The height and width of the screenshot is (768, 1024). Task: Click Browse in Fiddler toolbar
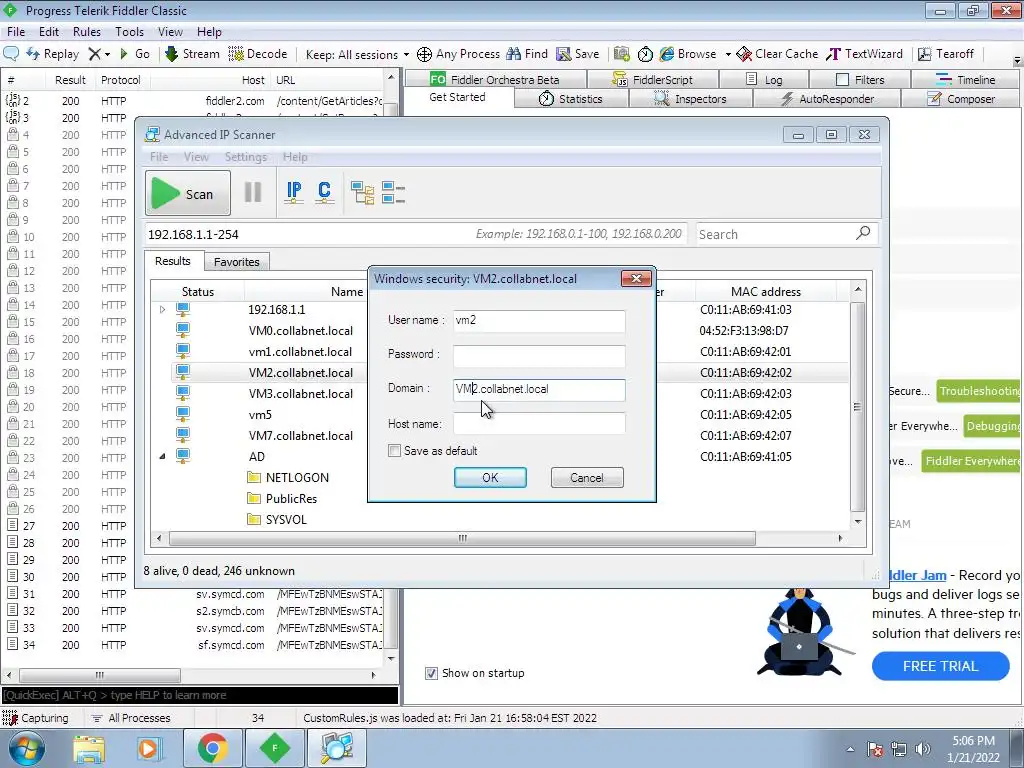[x=688, y=54]
